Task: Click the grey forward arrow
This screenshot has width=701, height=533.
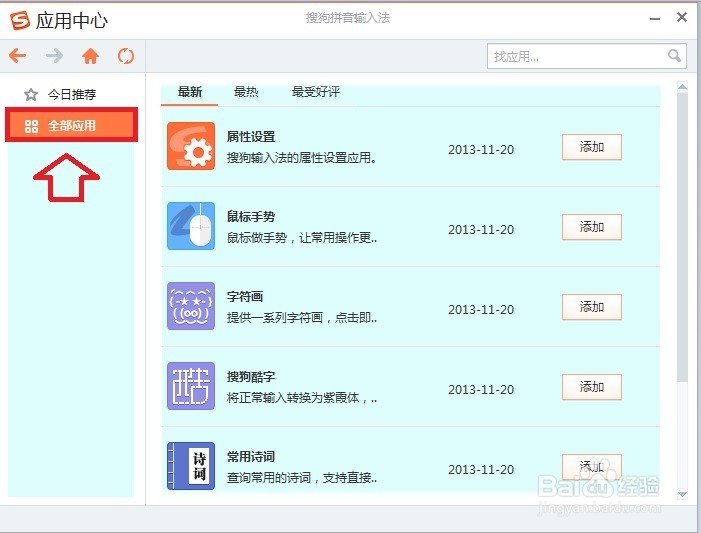Action: click(55, 56)
